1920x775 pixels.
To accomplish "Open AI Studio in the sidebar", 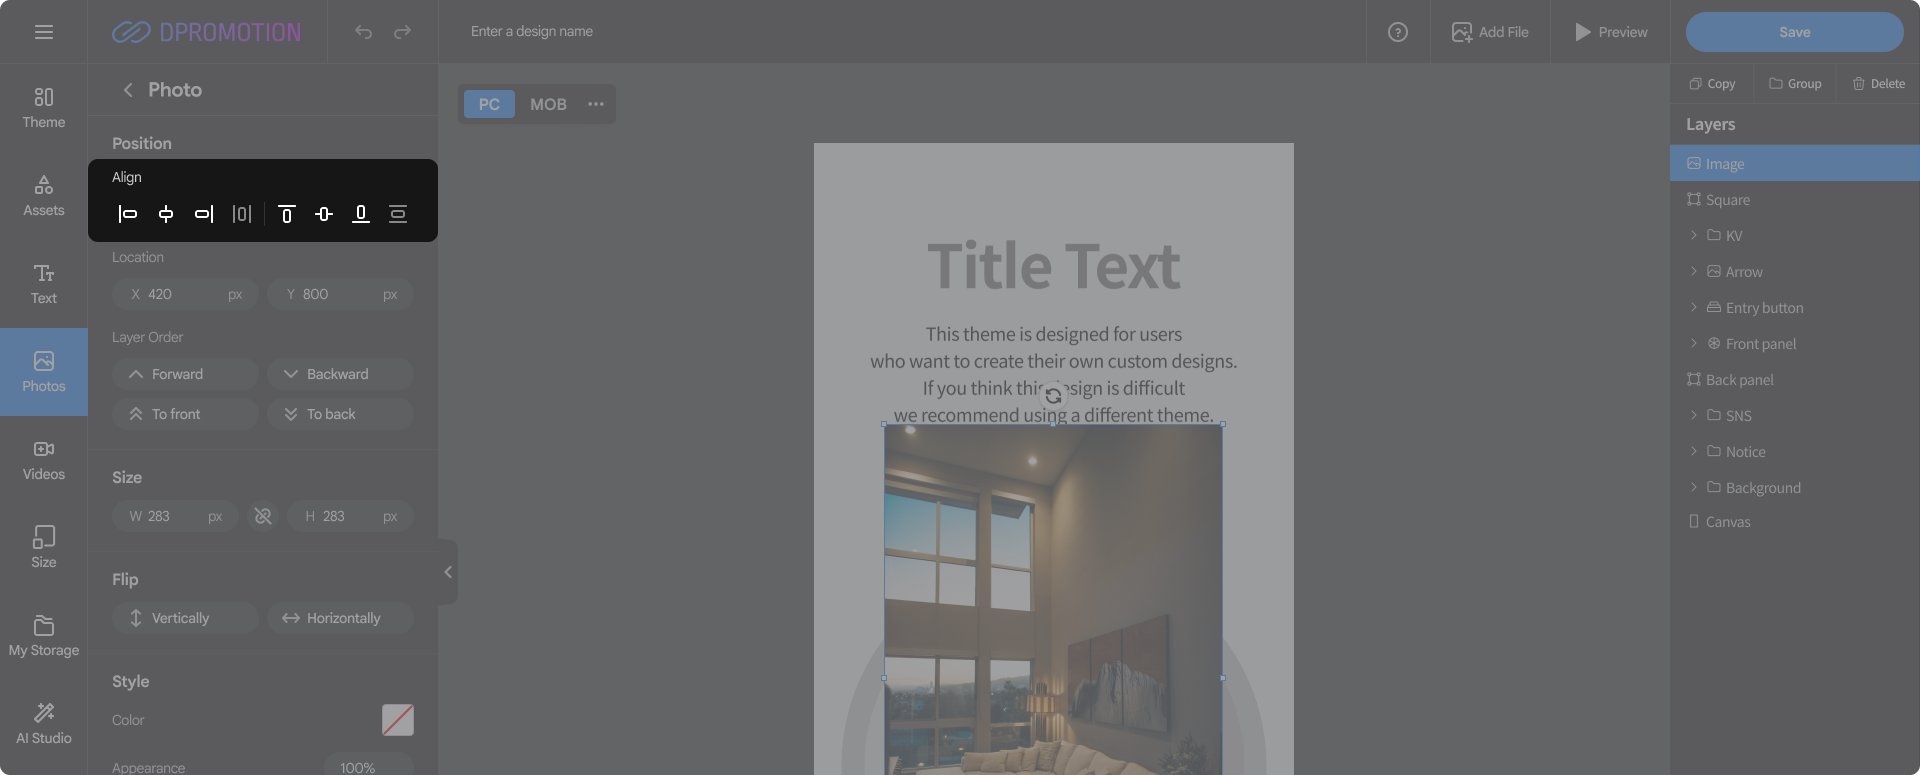I will click(x=44, y=724).
